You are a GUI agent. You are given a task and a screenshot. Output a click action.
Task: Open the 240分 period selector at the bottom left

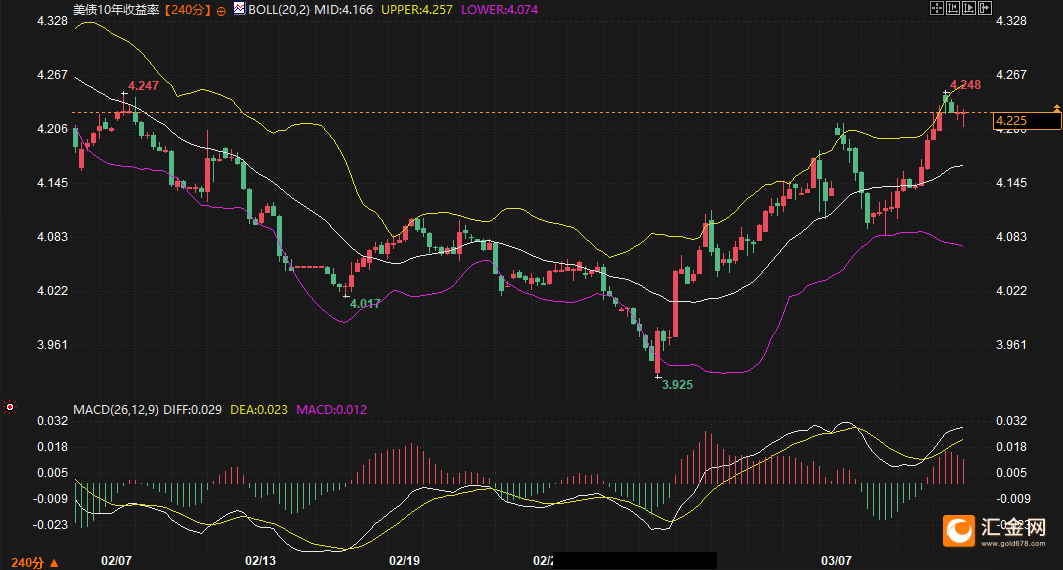click(35, 563)
